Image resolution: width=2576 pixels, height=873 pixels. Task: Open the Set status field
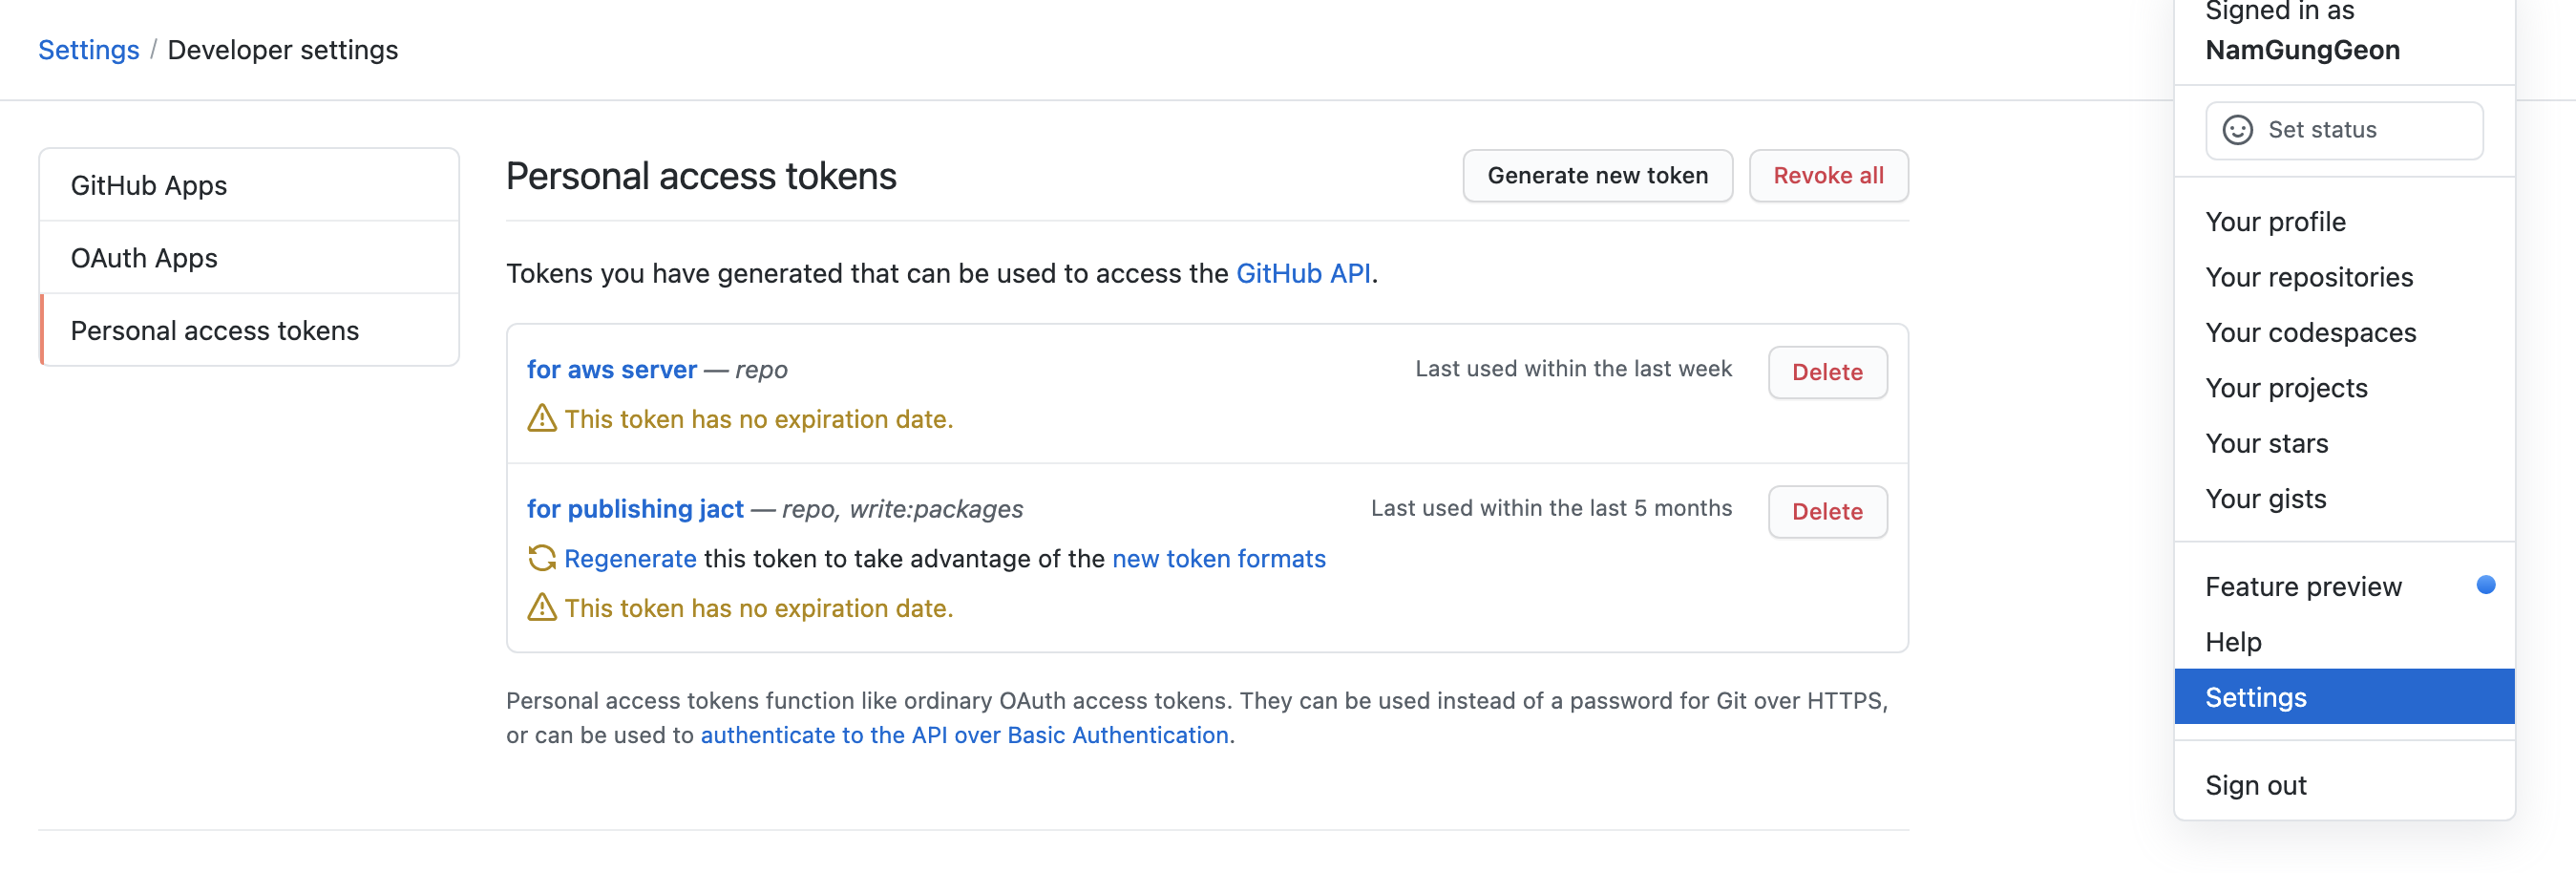pyautogui.click(x=2343, y=130)
